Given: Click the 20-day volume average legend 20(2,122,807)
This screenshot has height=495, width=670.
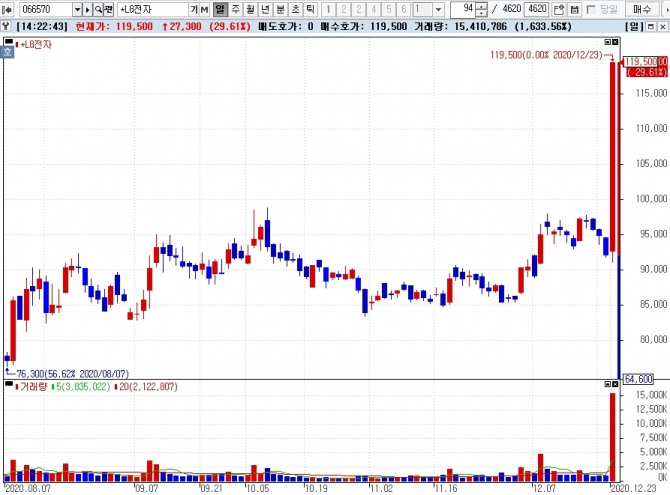Looking at the screenshot, I should click(x=148, y=387).
